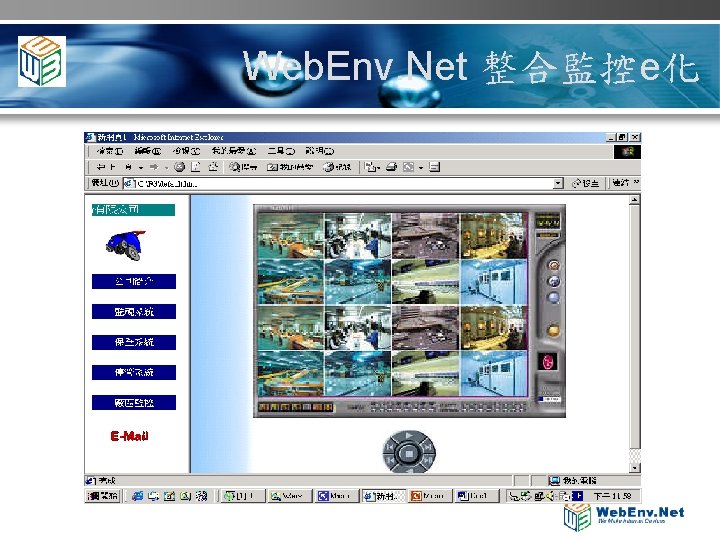This screenshot has width=720, height=540.
Task: Launch Internet Explorer from quick launch
Action: [137, 496]
